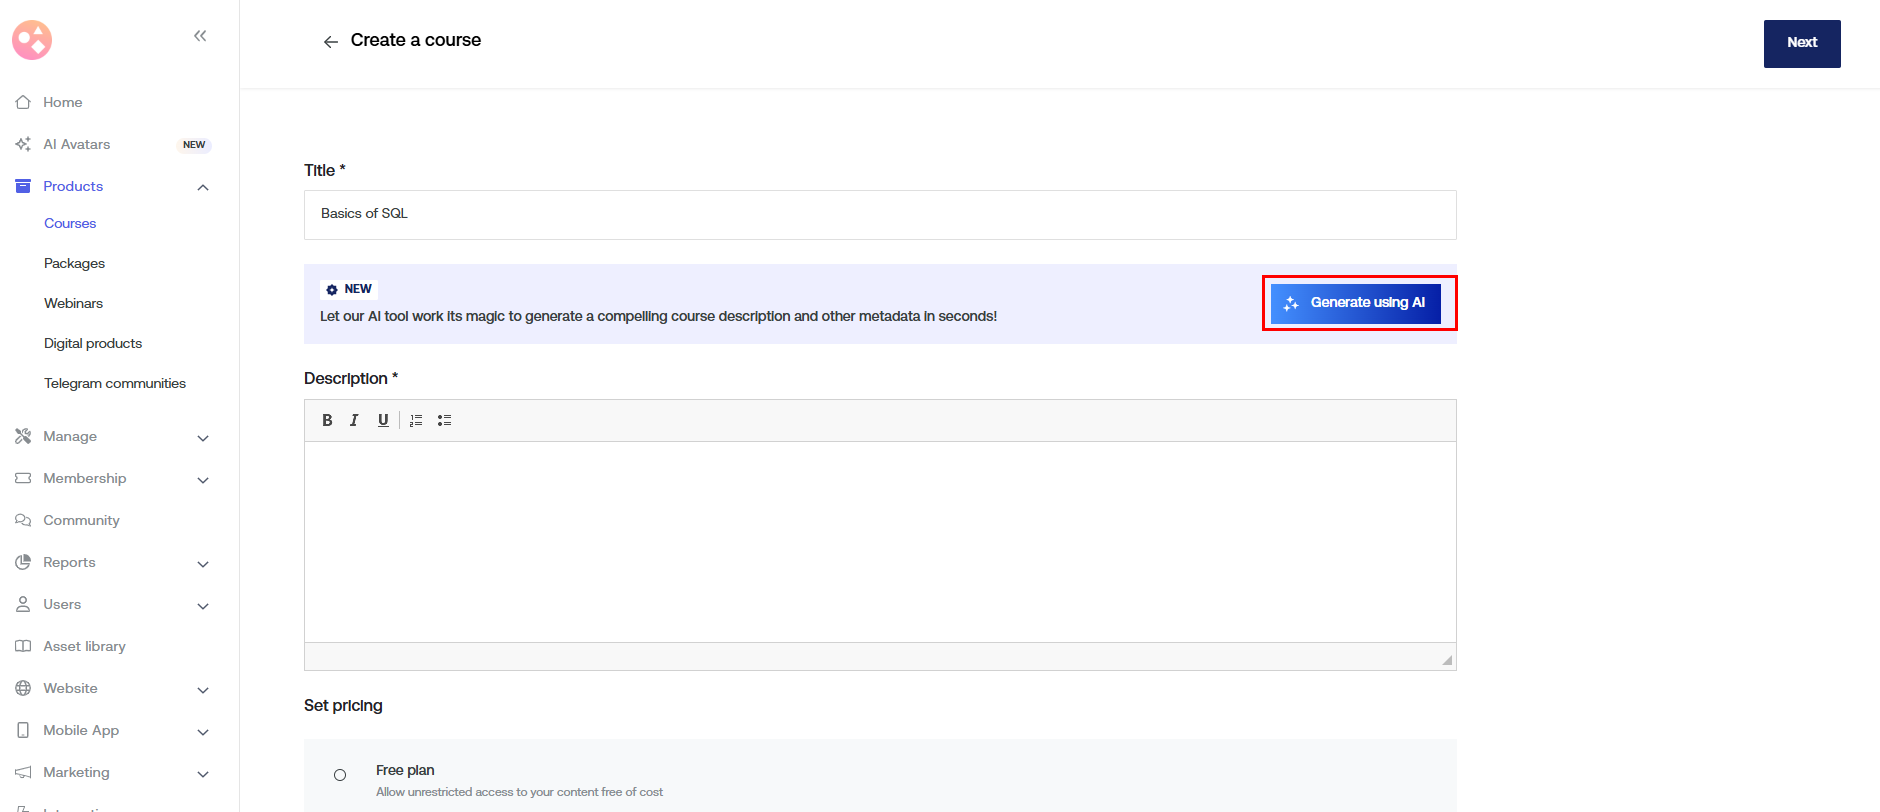This screenshot has width=1880, height=812.
Task: Click the platform logo in the sidebar
Action: click(x=32, y=40)
